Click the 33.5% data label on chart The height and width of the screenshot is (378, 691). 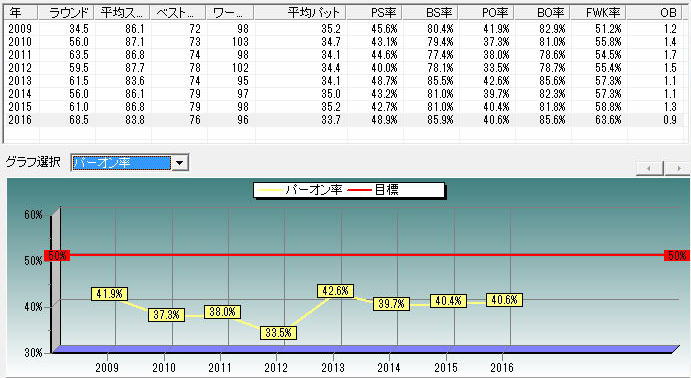[x=279, y=333]
